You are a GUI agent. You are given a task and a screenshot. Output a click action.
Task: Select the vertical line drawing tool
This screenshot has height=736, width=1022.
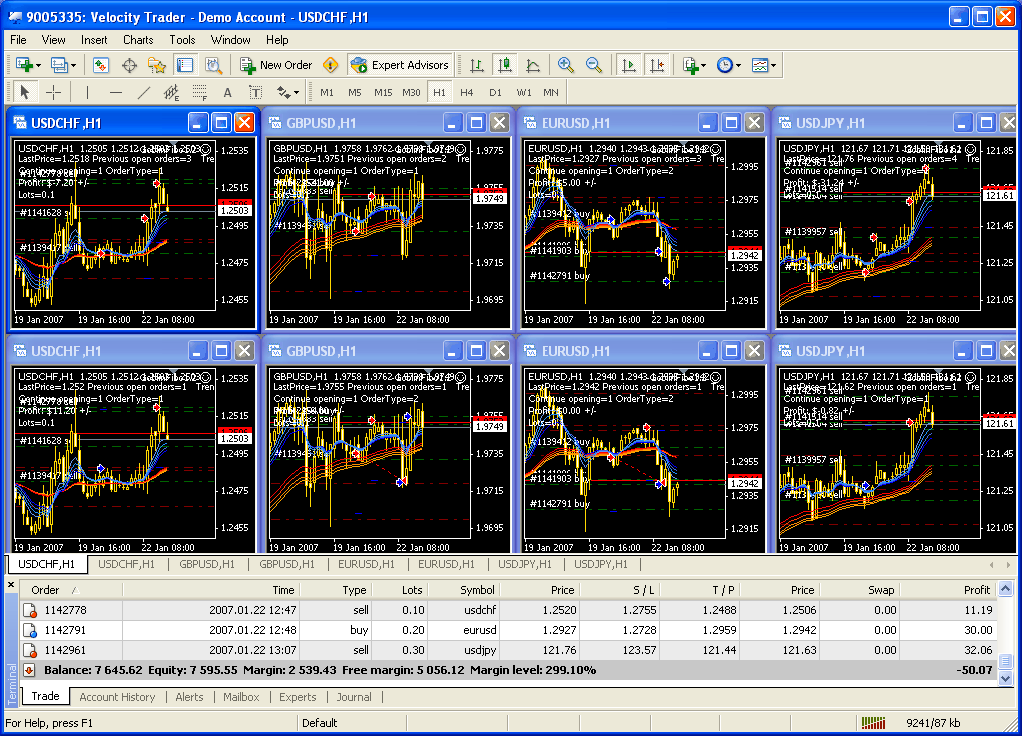[x=87, y=92]
